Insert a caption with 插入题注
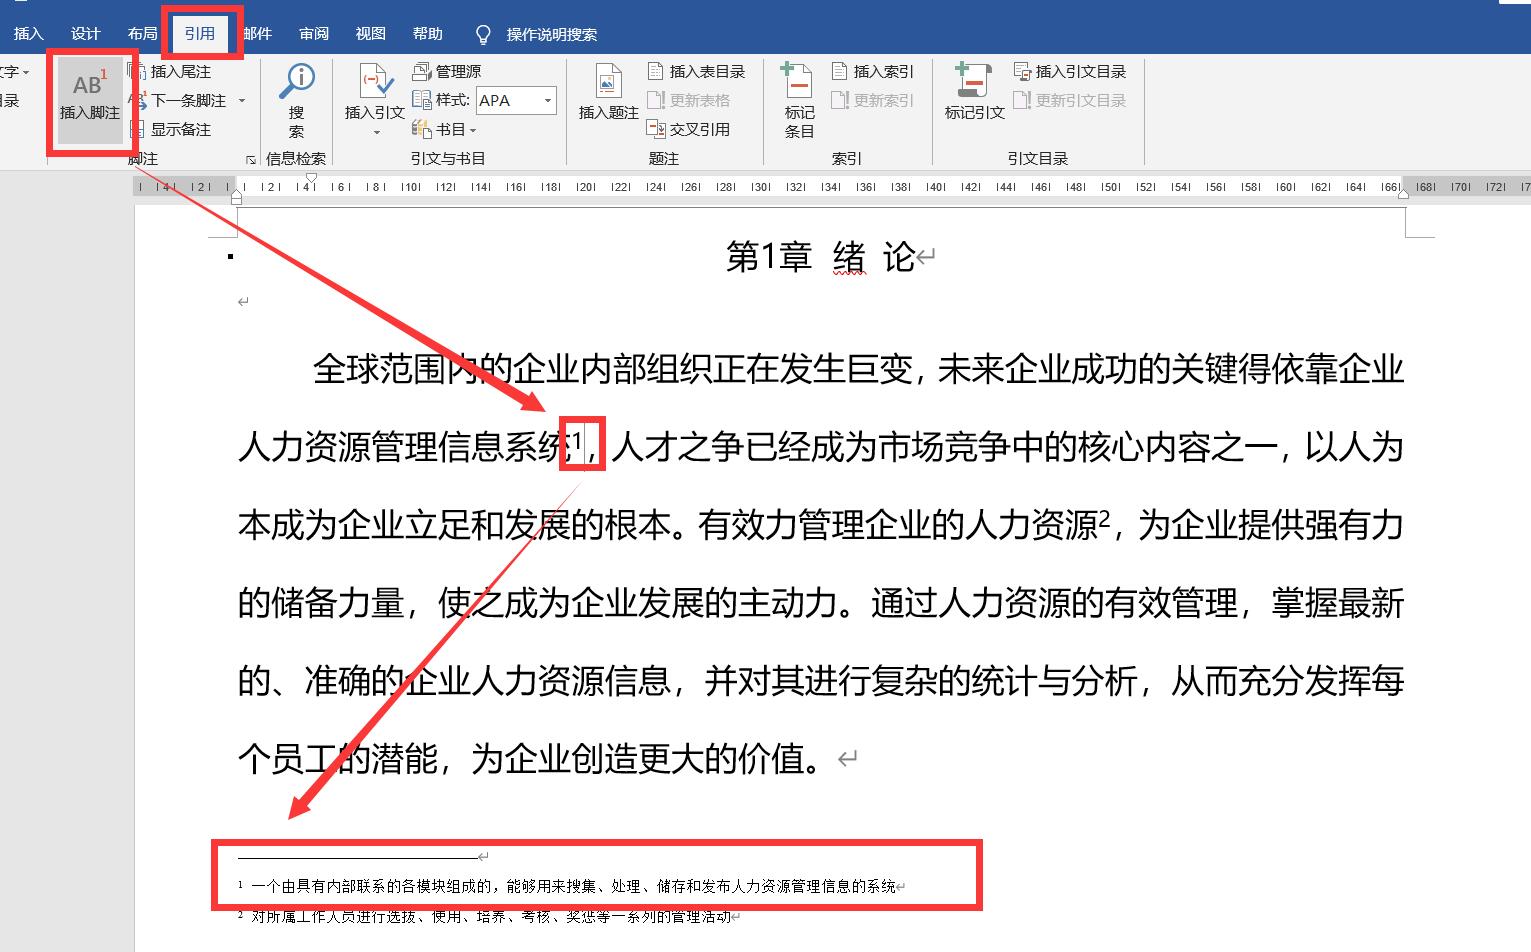1531x952 pixels. coord(609,95)
